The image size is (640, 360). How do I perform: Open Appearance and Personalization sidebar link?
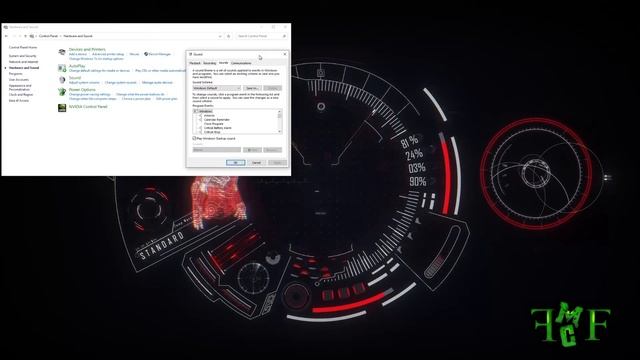pyautogui.click(x=20, y=88)
